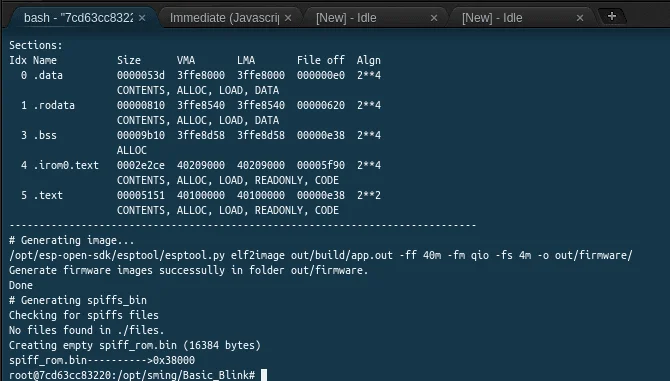Click the File off value '00005f90'
670x381 pixels.
[x=320, y=165]
